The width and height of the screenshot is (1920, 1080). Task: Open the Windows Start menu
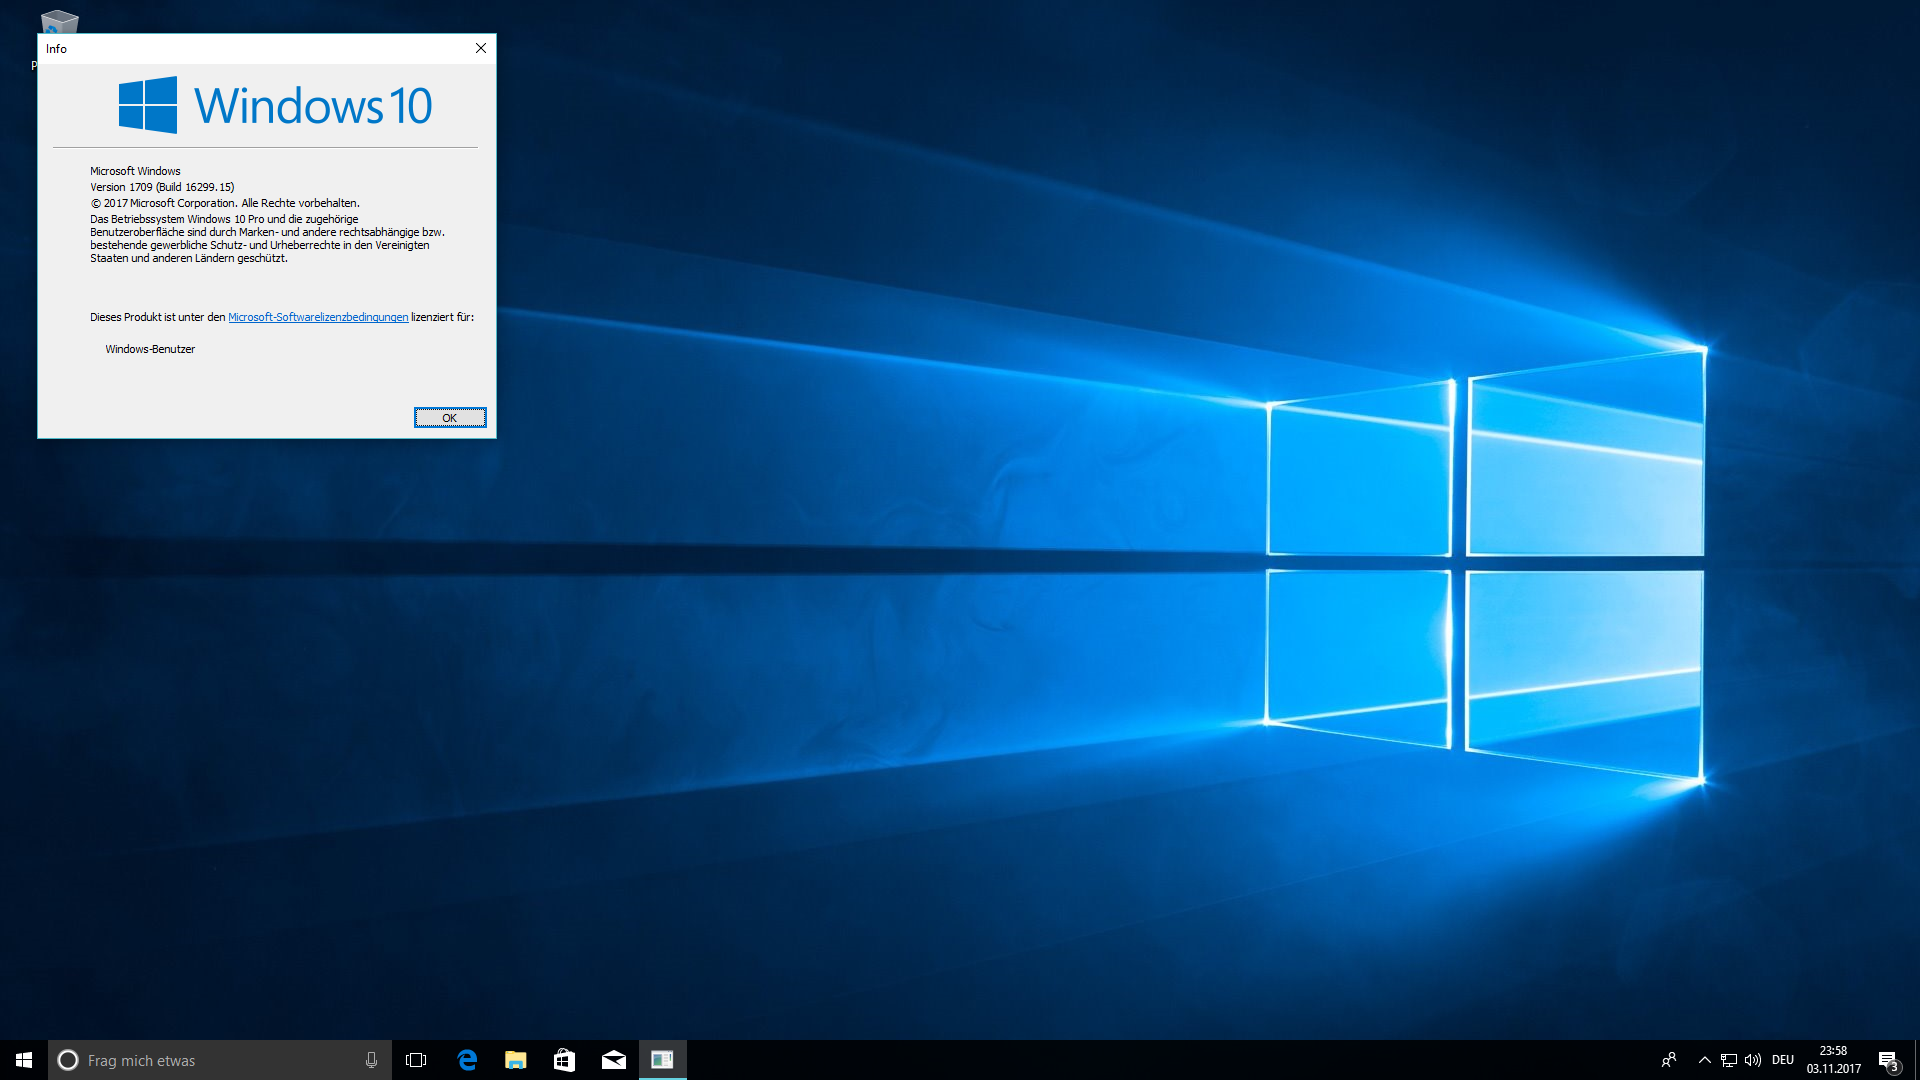pos(24,1060)
